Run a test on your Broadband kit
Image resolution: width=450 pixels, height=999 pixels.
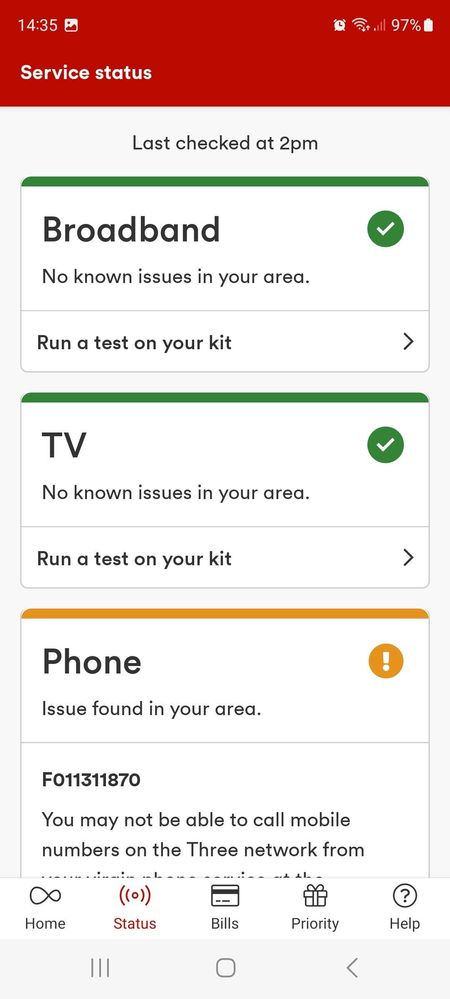[x=225, y=342]
